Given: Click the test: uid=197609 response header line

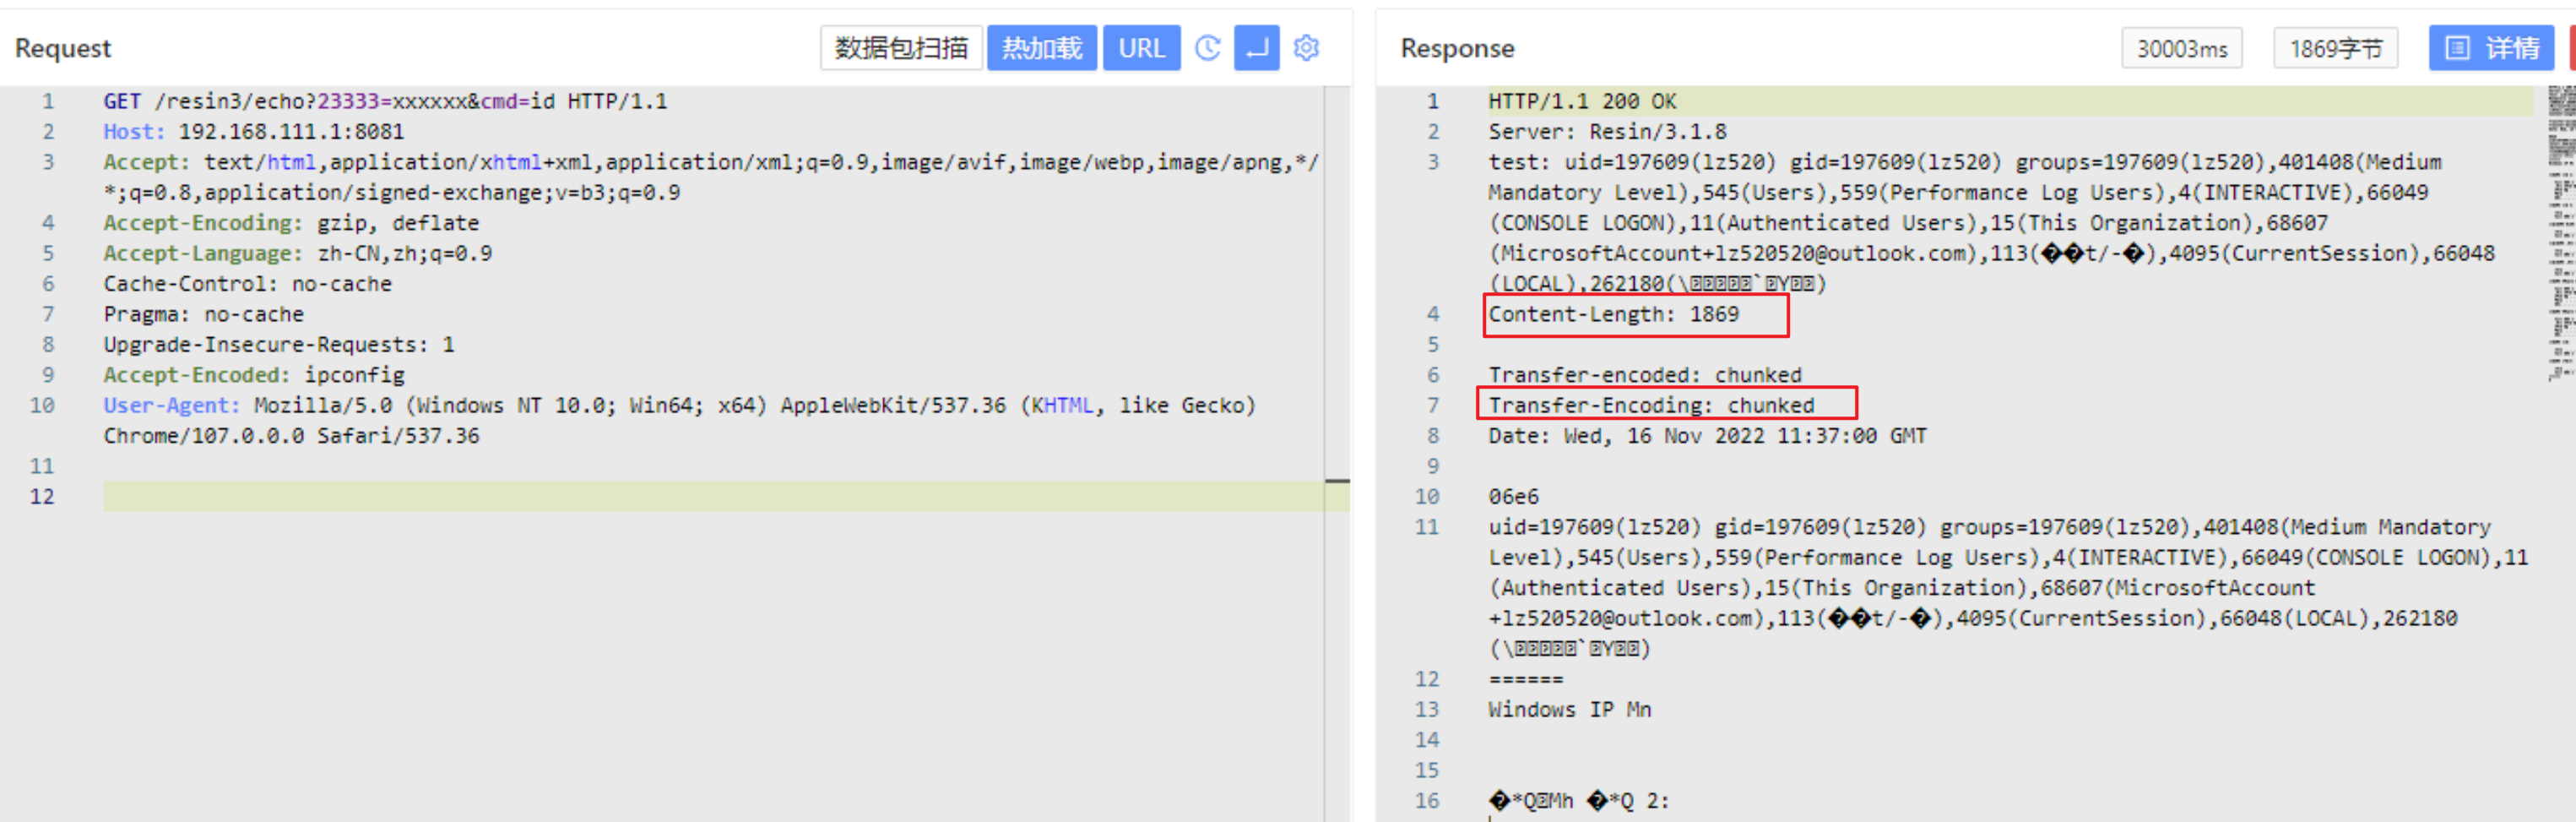Looking at the screenshot, I should click(1991, 222).
